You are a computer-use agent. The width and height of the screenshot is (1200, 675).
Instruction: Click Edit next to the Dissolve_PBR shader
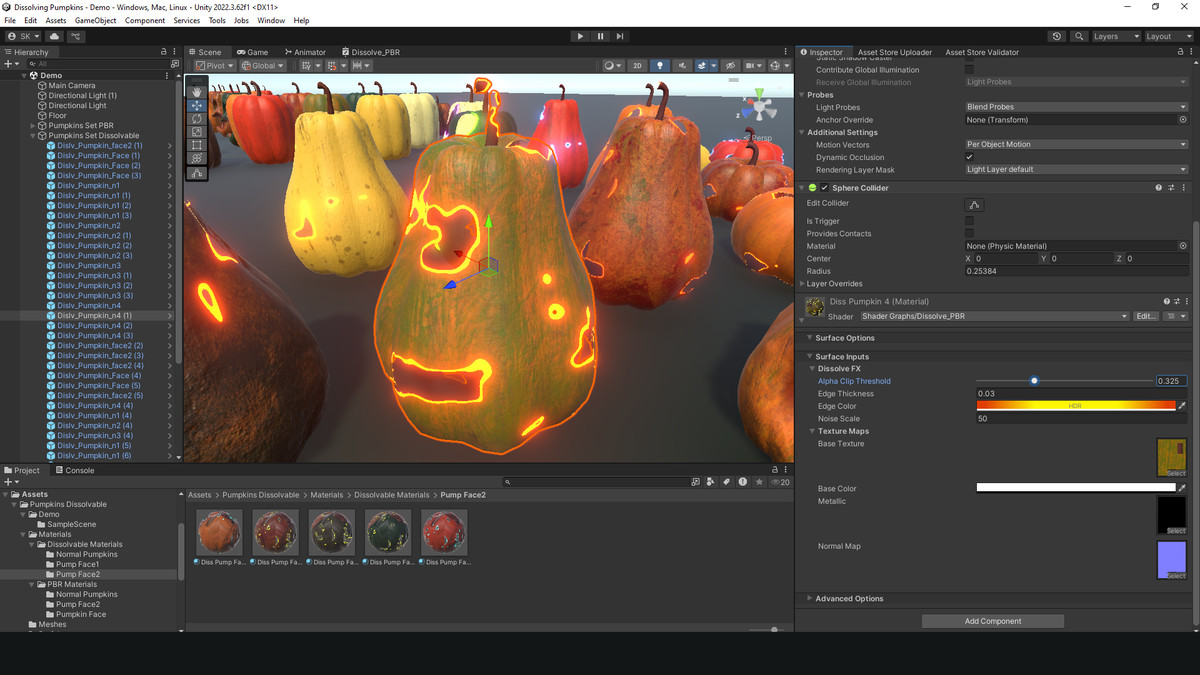[x=1144, y=316]
